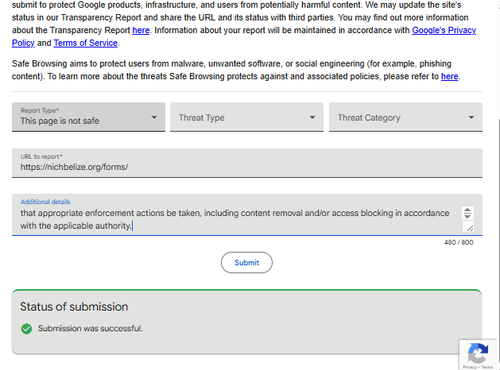Click the 'Submission was successful.' text
The width and height of the screenshot is (500, 370).
[90, 328]
